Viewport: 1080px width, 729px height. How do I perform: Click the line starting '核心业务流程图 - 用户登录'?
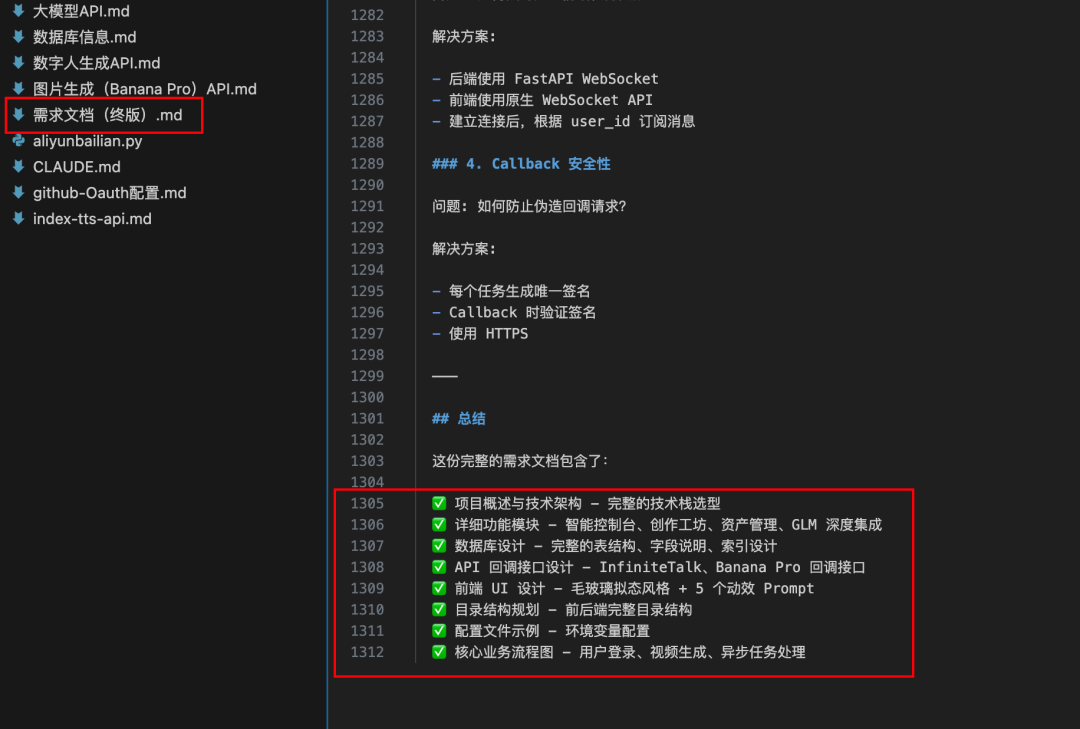tap(630, 652)
